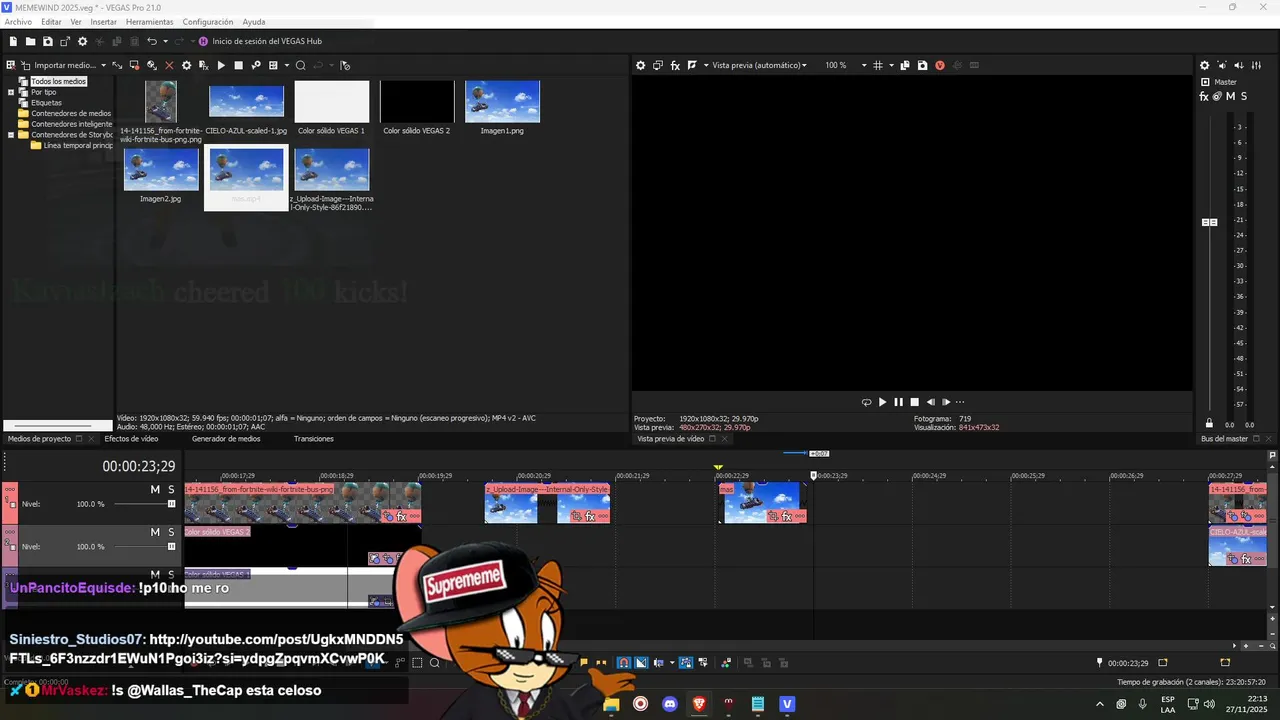Open the Insertar menu
This screenshot has height=720, width=1280.
pos(103,22)
